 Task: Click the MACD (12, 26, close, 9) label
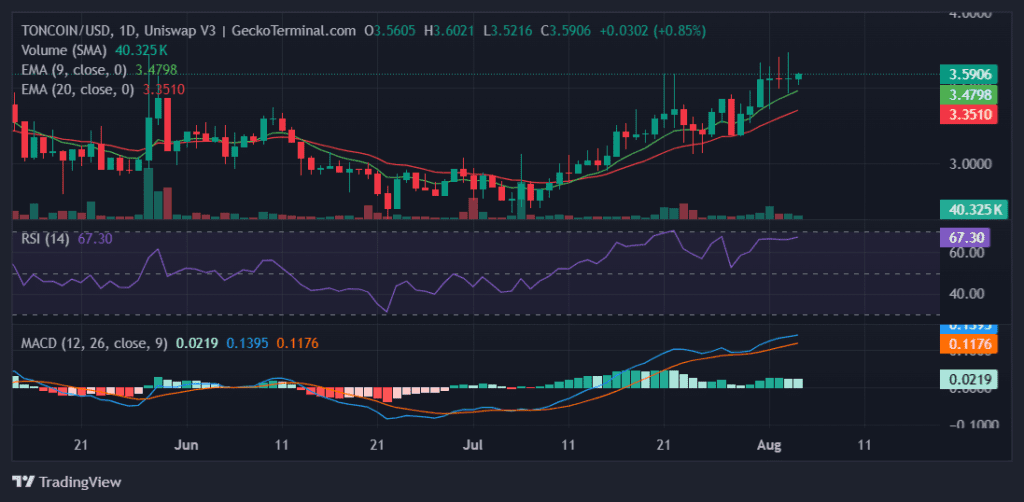94,343
